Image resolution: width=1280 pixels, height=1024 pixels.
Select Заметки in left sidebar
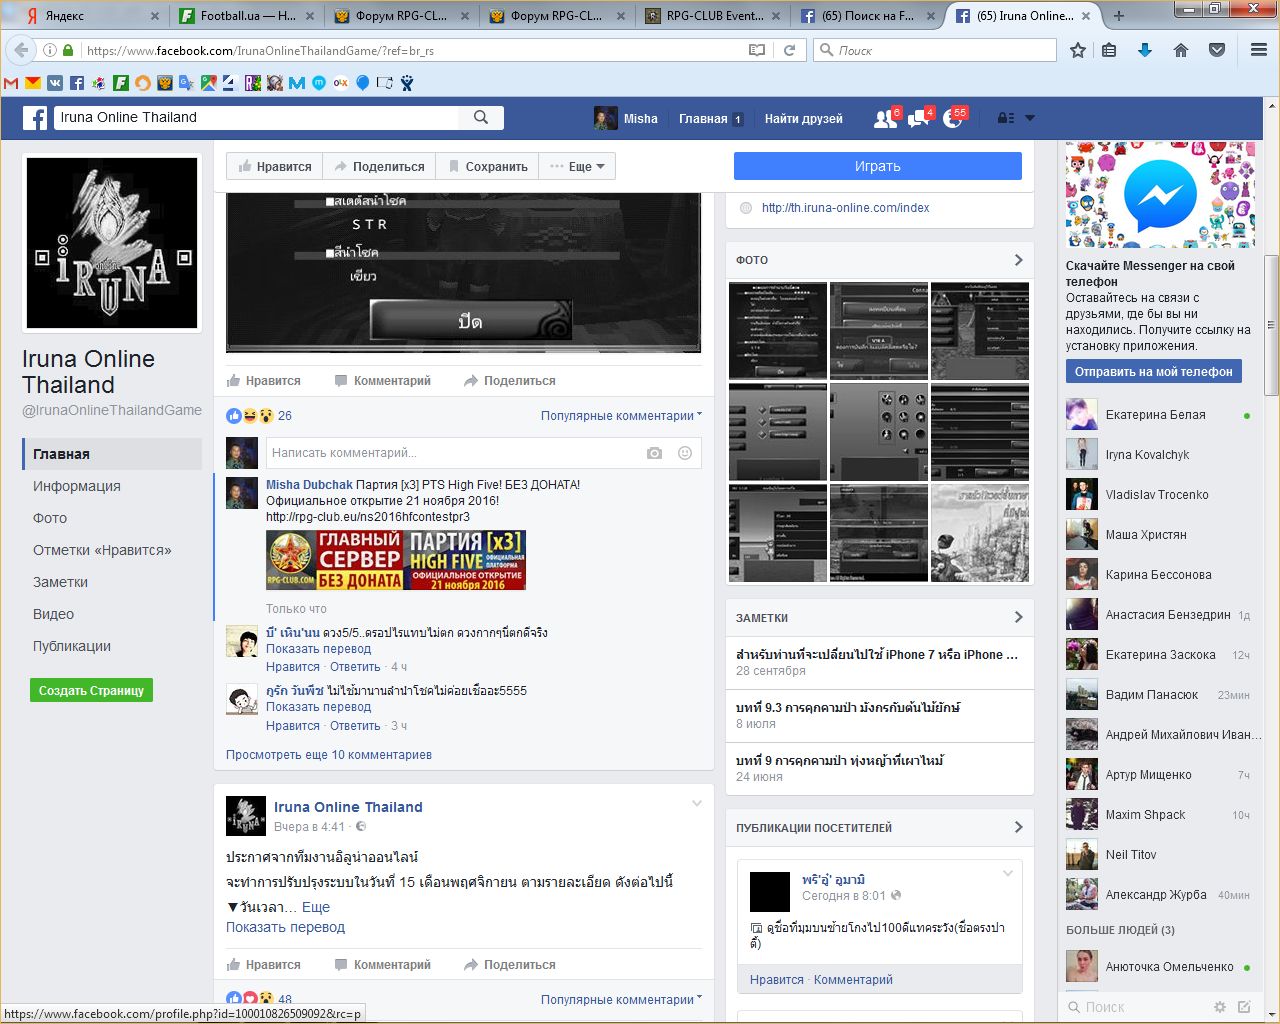click(60, 582)
